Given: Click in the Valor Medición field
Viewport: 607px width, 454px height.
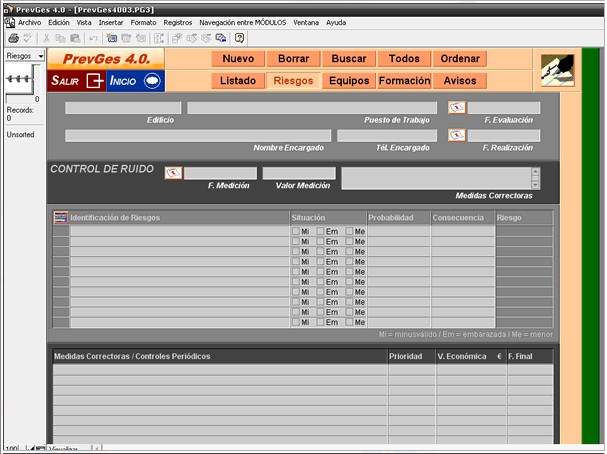Looking at the screenshot, I should pos(299,173).
